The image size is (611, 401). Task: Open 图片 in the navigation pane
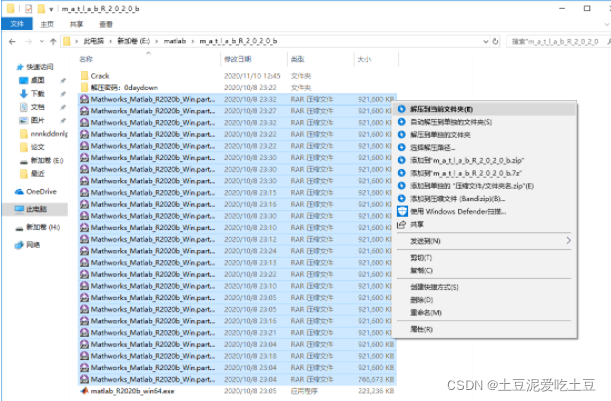pos(37,120)
